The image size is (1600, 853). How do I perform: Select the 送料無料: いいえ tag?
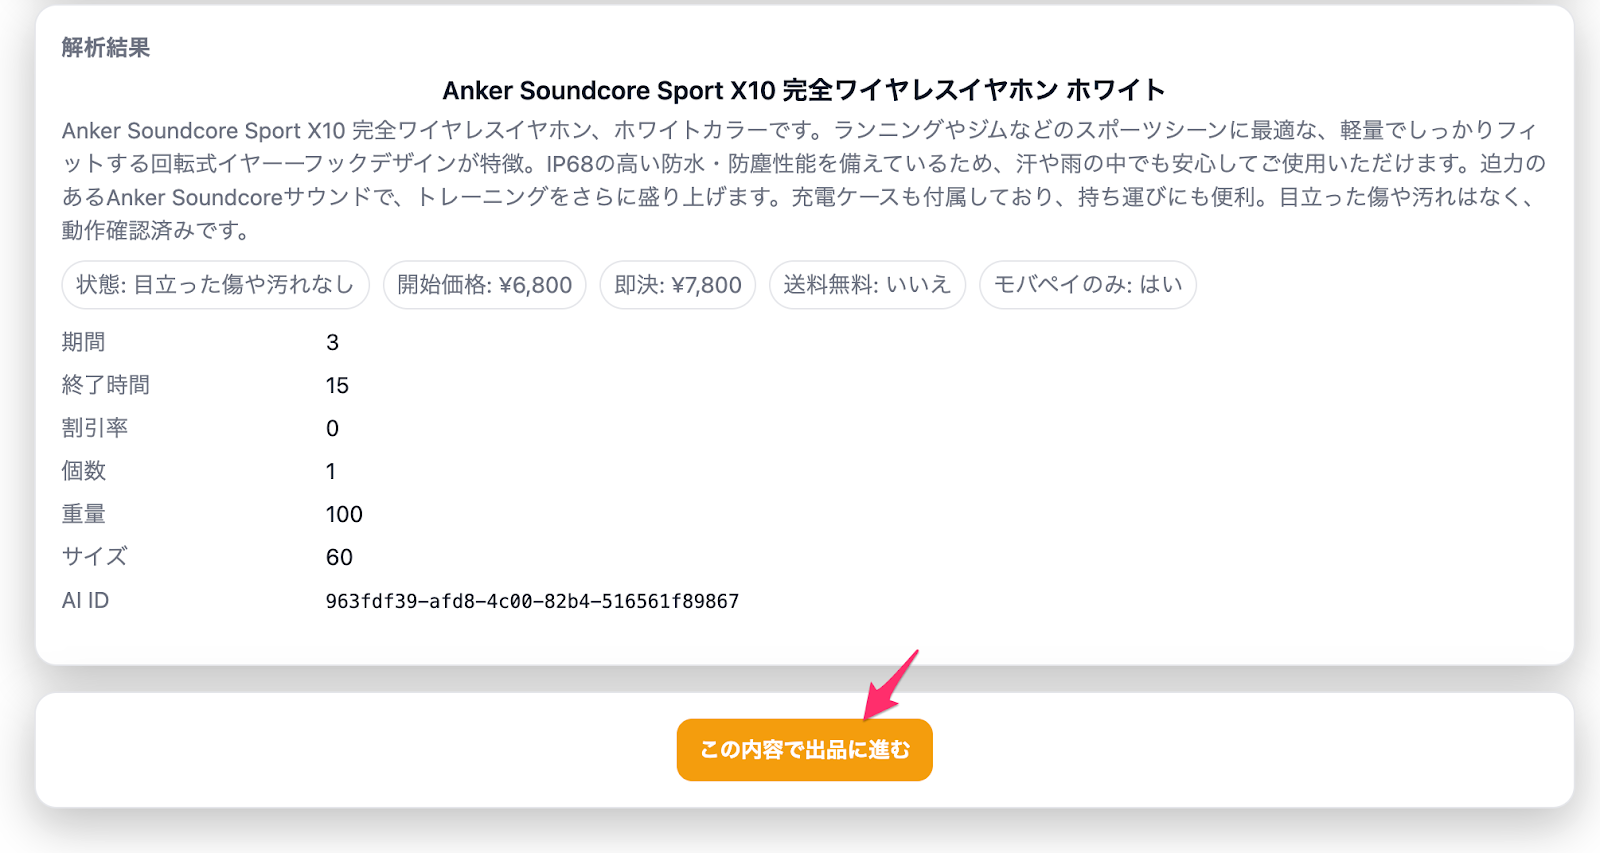click(866, 285)
